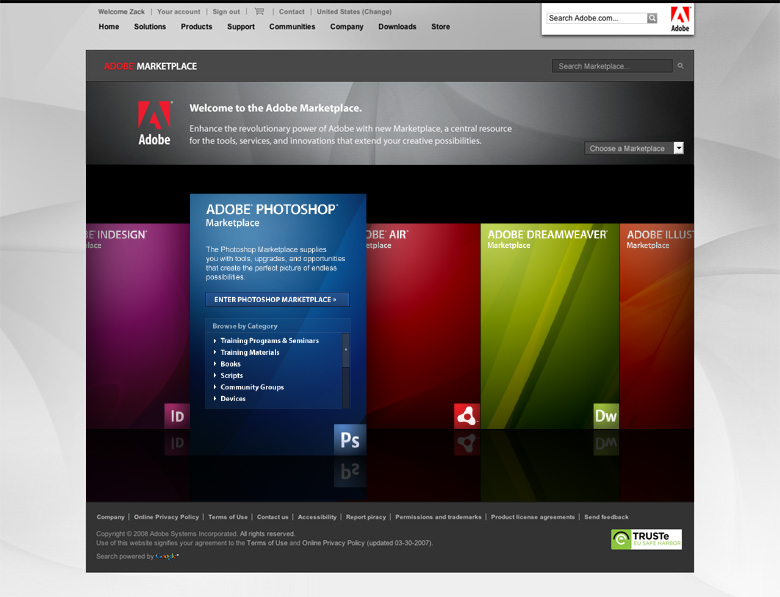This screenshot has height=597, width=780.
Task: Click the Sign out link
Action: [x=226, y=11]
